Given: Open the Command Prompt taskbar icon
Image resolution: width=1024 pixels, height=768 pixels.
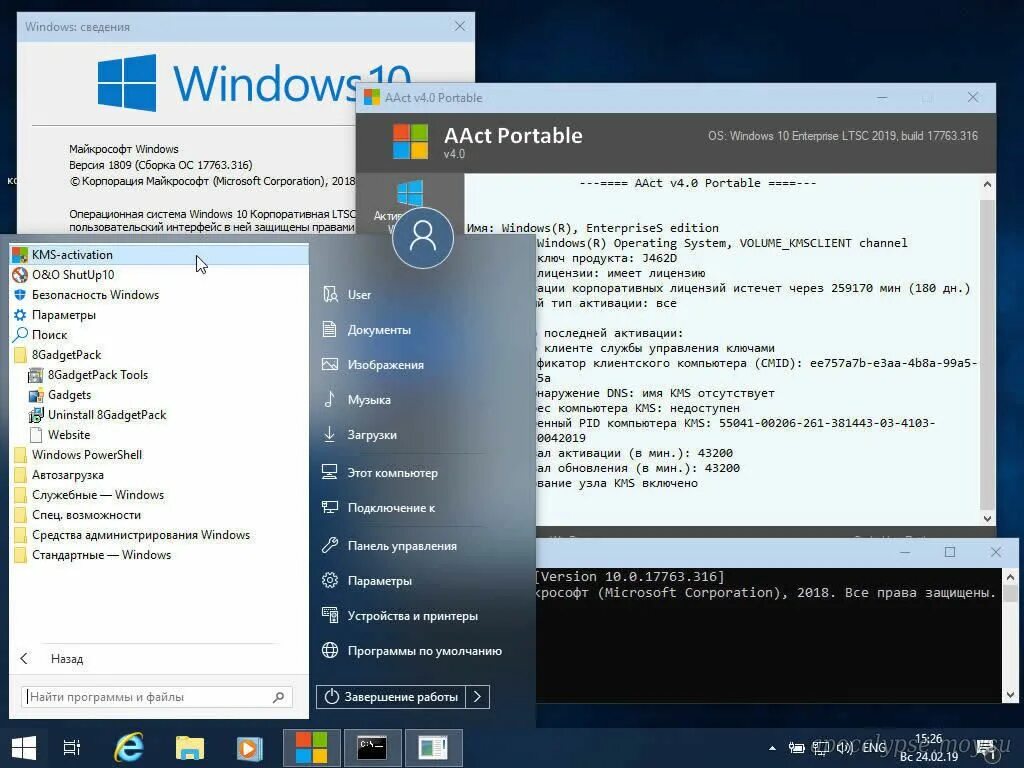Looking at the screenshot, I should click(x=371, y=747).
